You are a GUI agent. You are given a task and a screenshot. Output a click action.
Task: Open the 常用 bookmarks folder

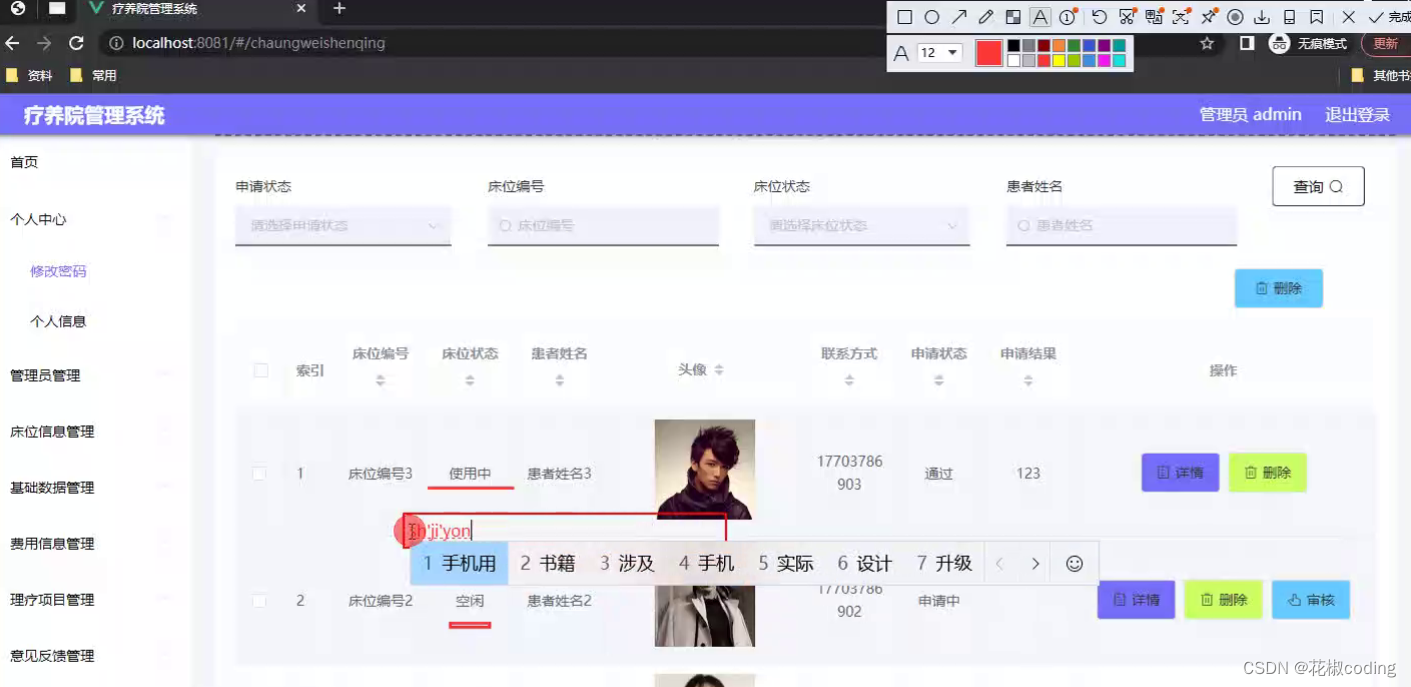[93, 75]
